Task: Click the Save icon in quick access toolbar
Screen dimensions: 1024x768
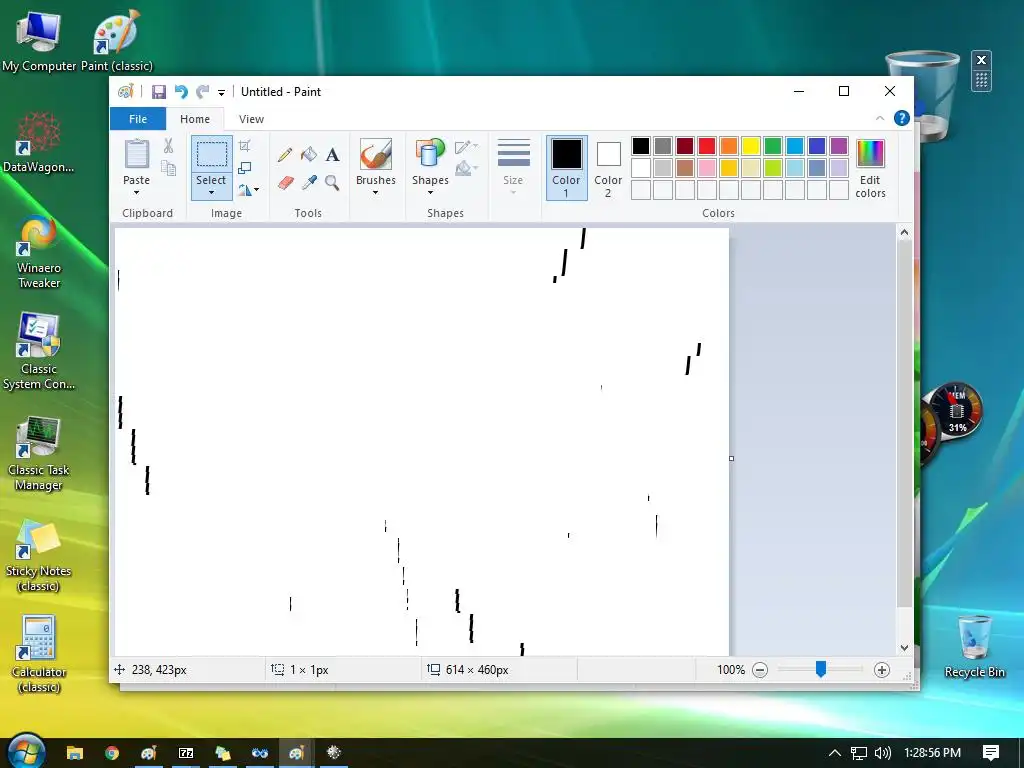Action: point(159,91)
